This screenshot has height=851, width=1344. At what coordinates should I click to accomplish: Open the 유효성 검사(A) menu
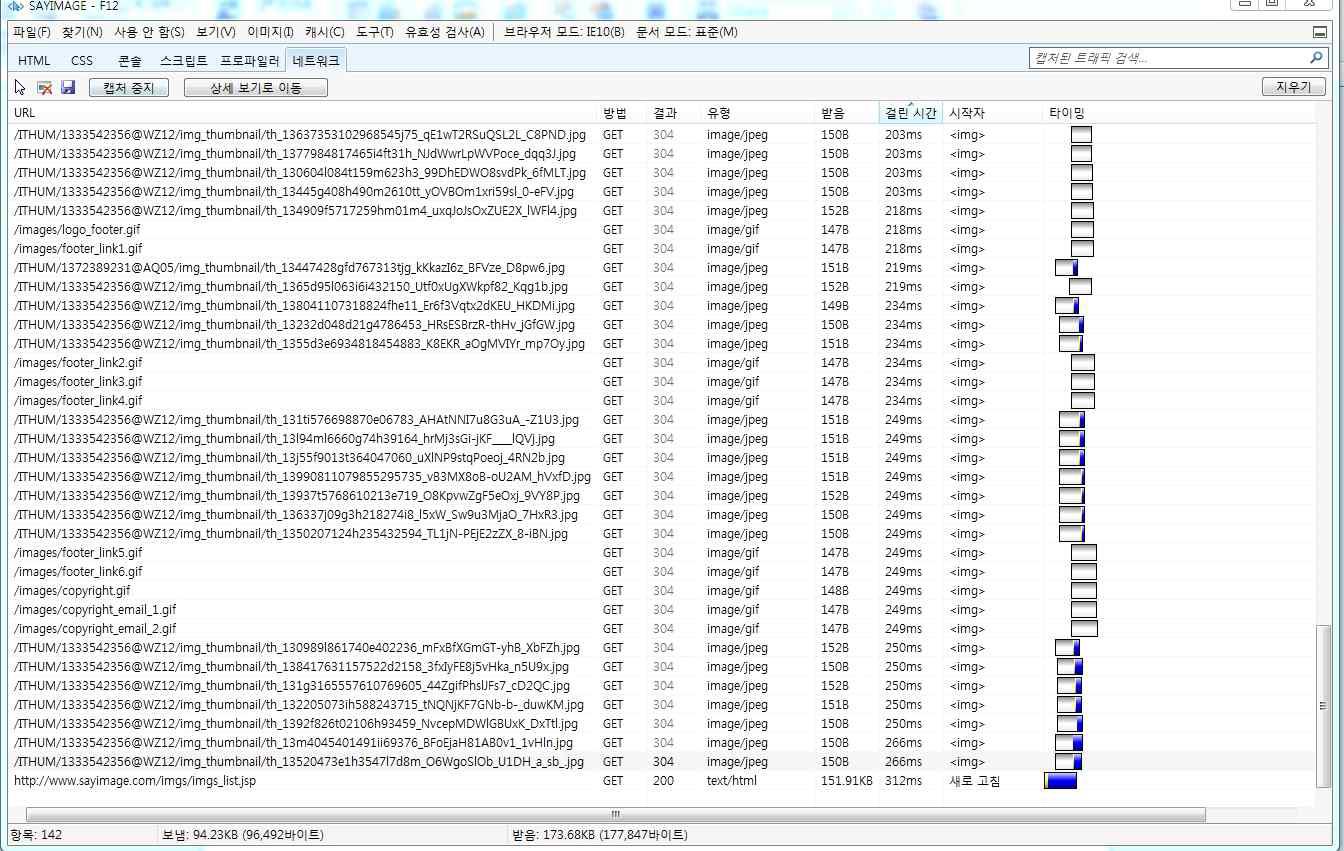[445, 32]
